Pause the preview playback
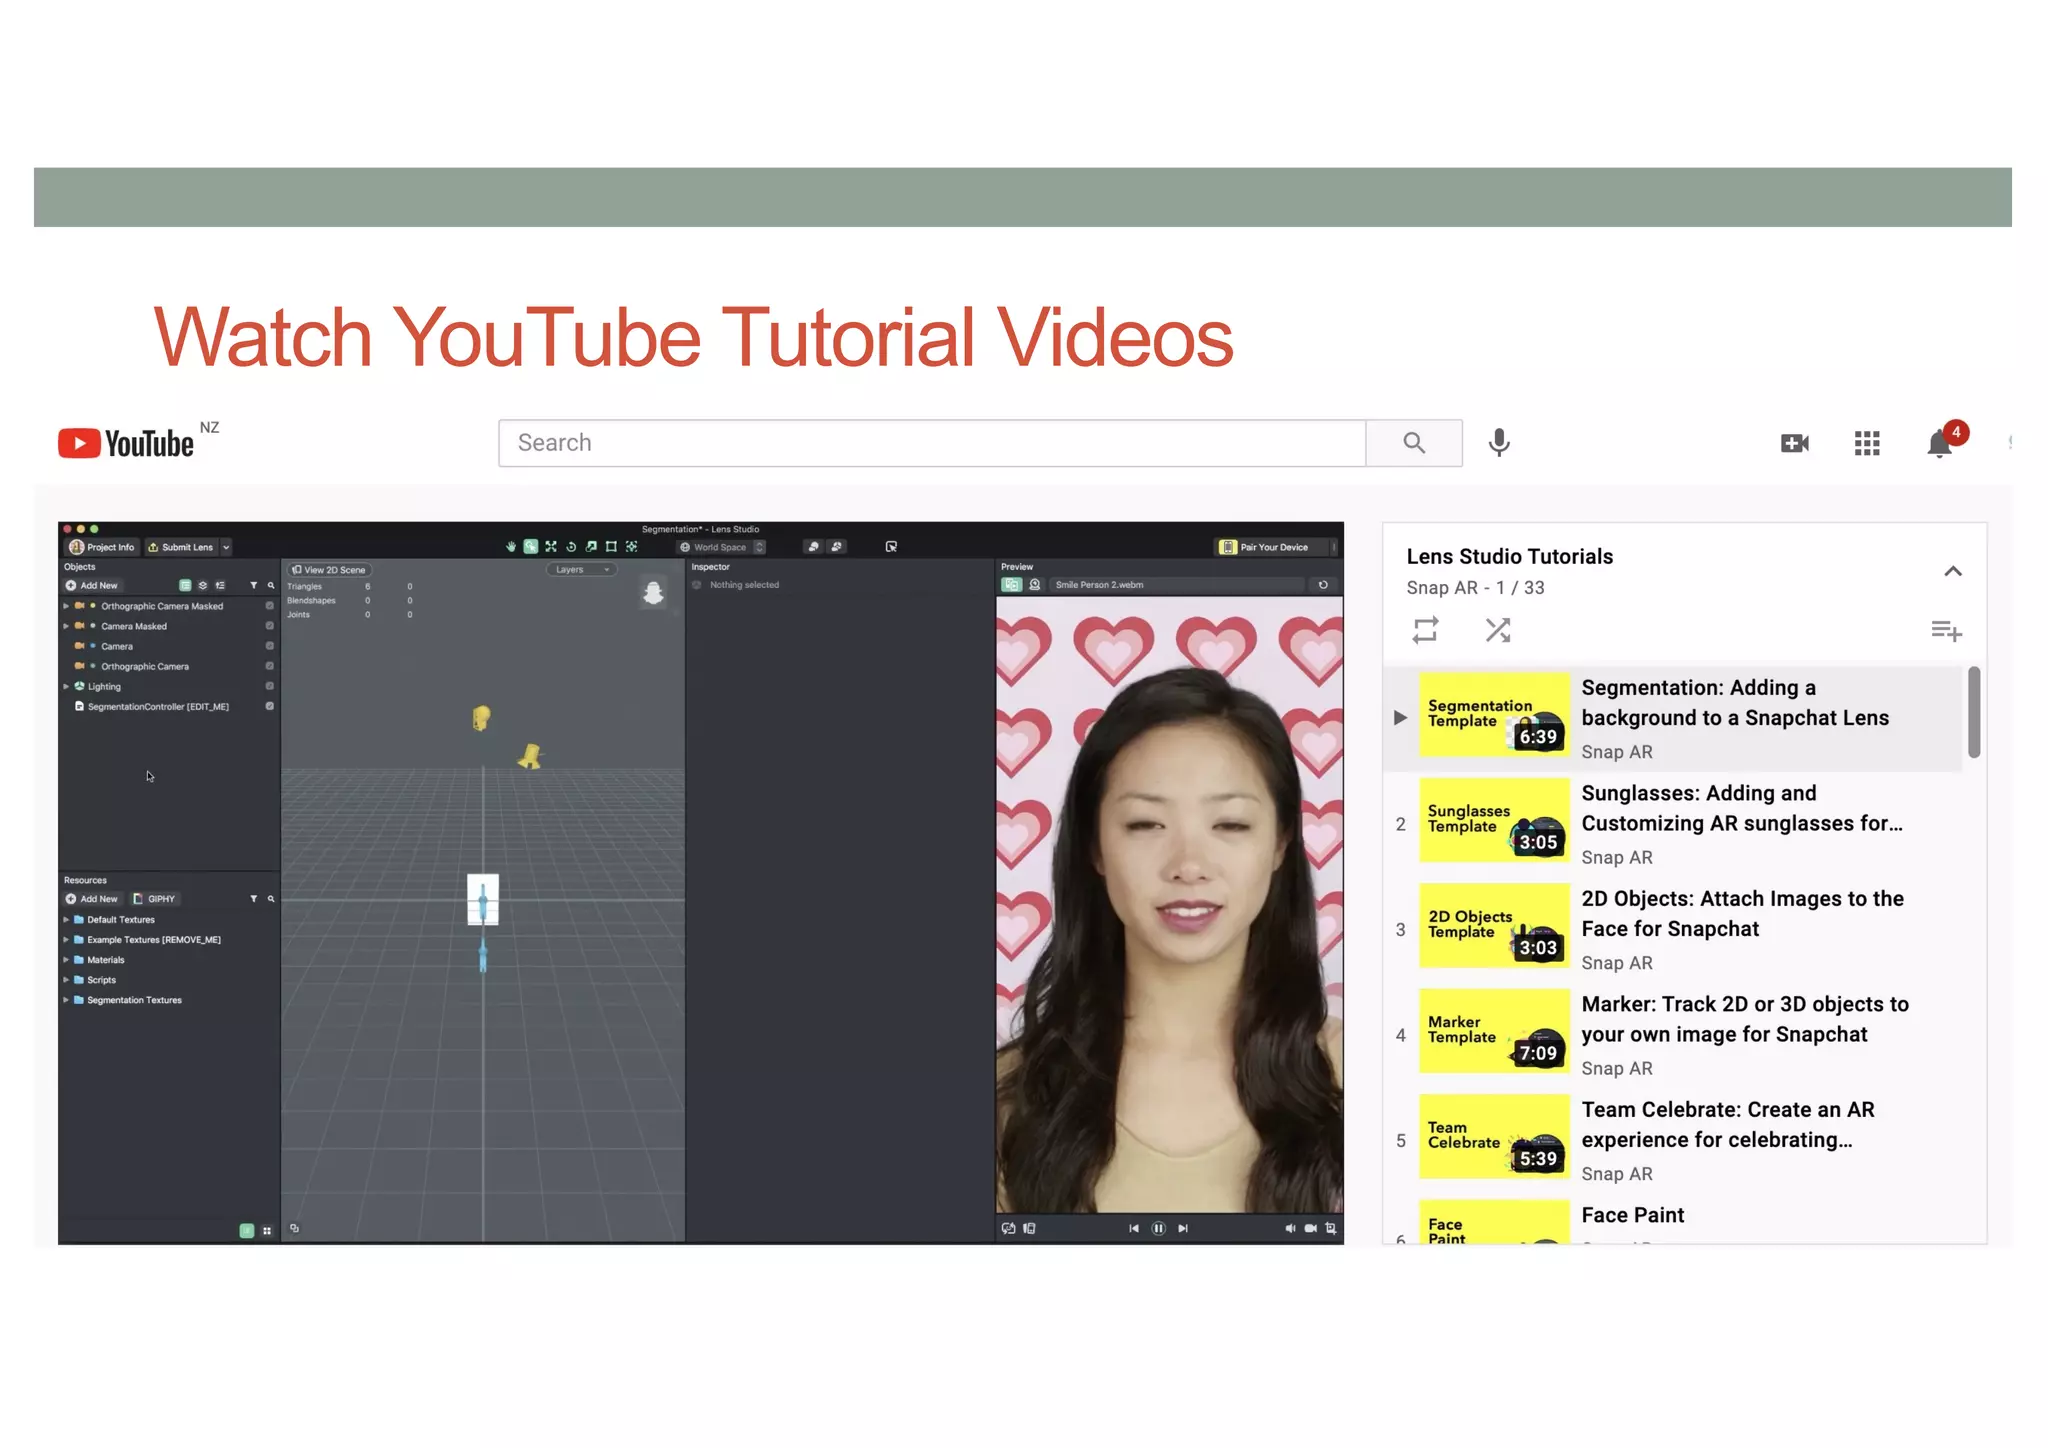Image resolution: width=2048 pixels, height=1448 pixels. (1158, 1229)
